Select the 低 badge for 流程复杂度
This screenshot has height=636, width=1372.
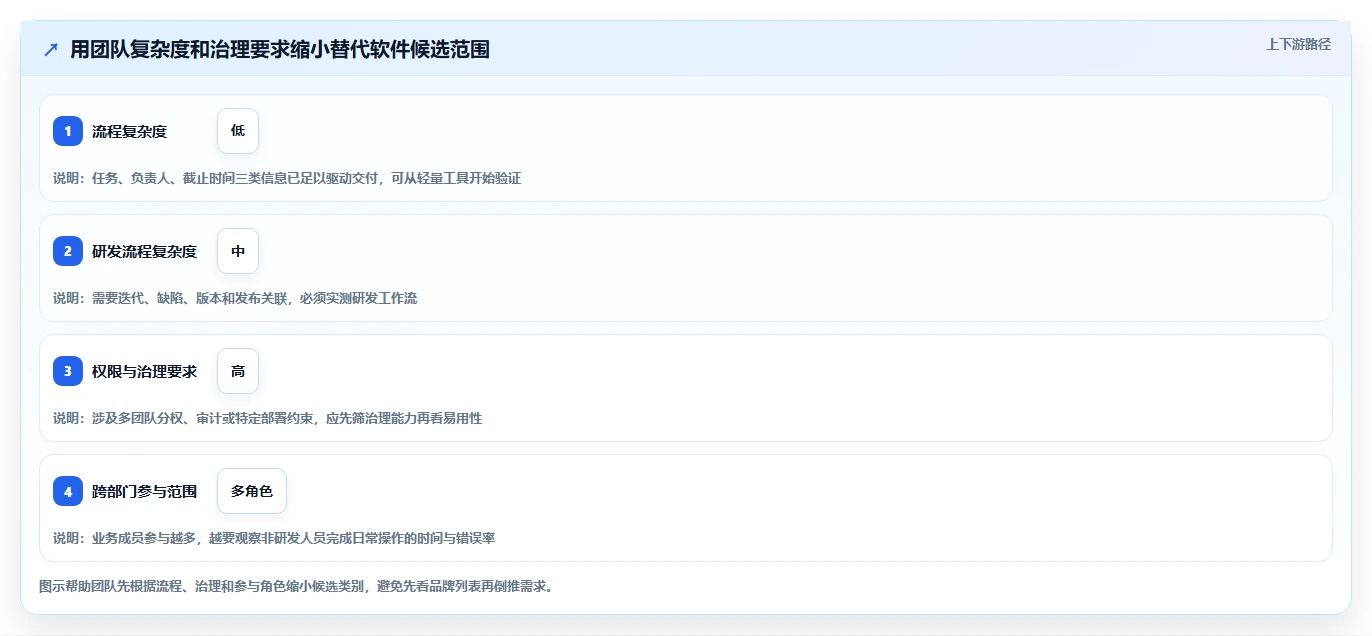pos(238,131)
